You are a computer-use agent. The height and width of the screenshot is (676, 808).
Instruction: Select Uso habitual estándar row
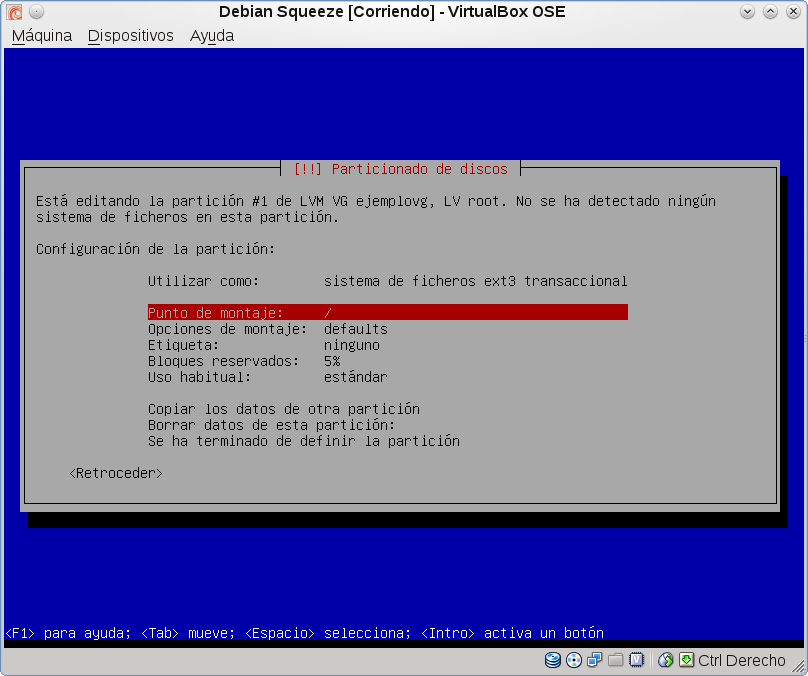388,377
